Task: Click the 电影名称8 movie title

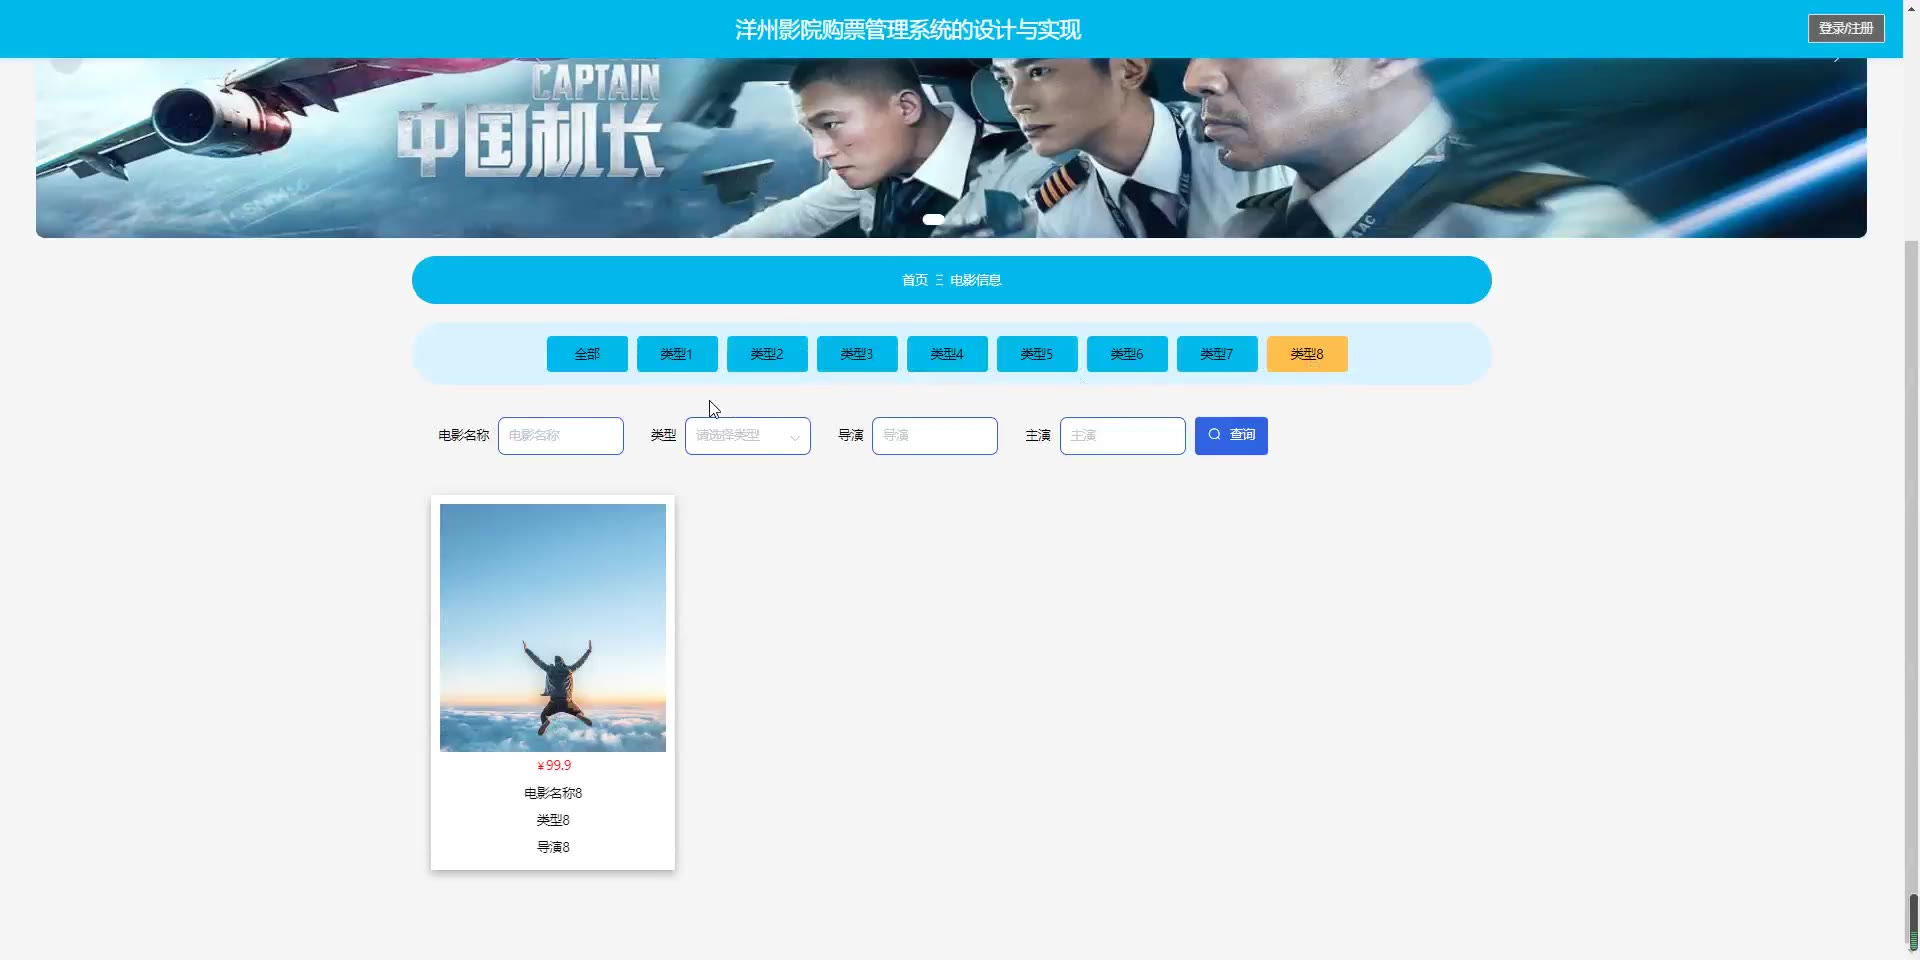Action: (553, 793)
